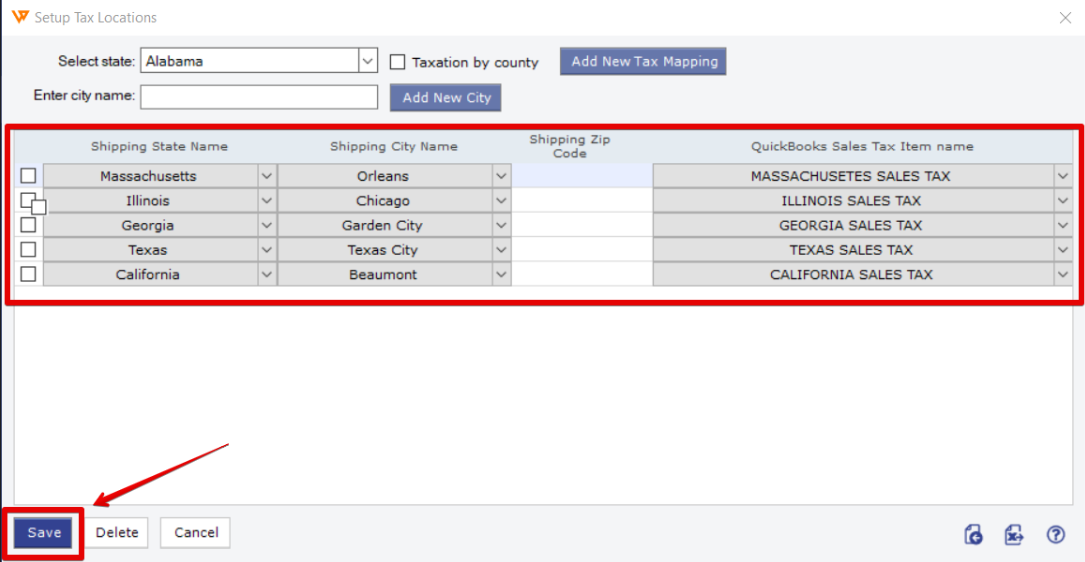
Task: Click the Add New Tax Mapping button
Action: point(643,61)
